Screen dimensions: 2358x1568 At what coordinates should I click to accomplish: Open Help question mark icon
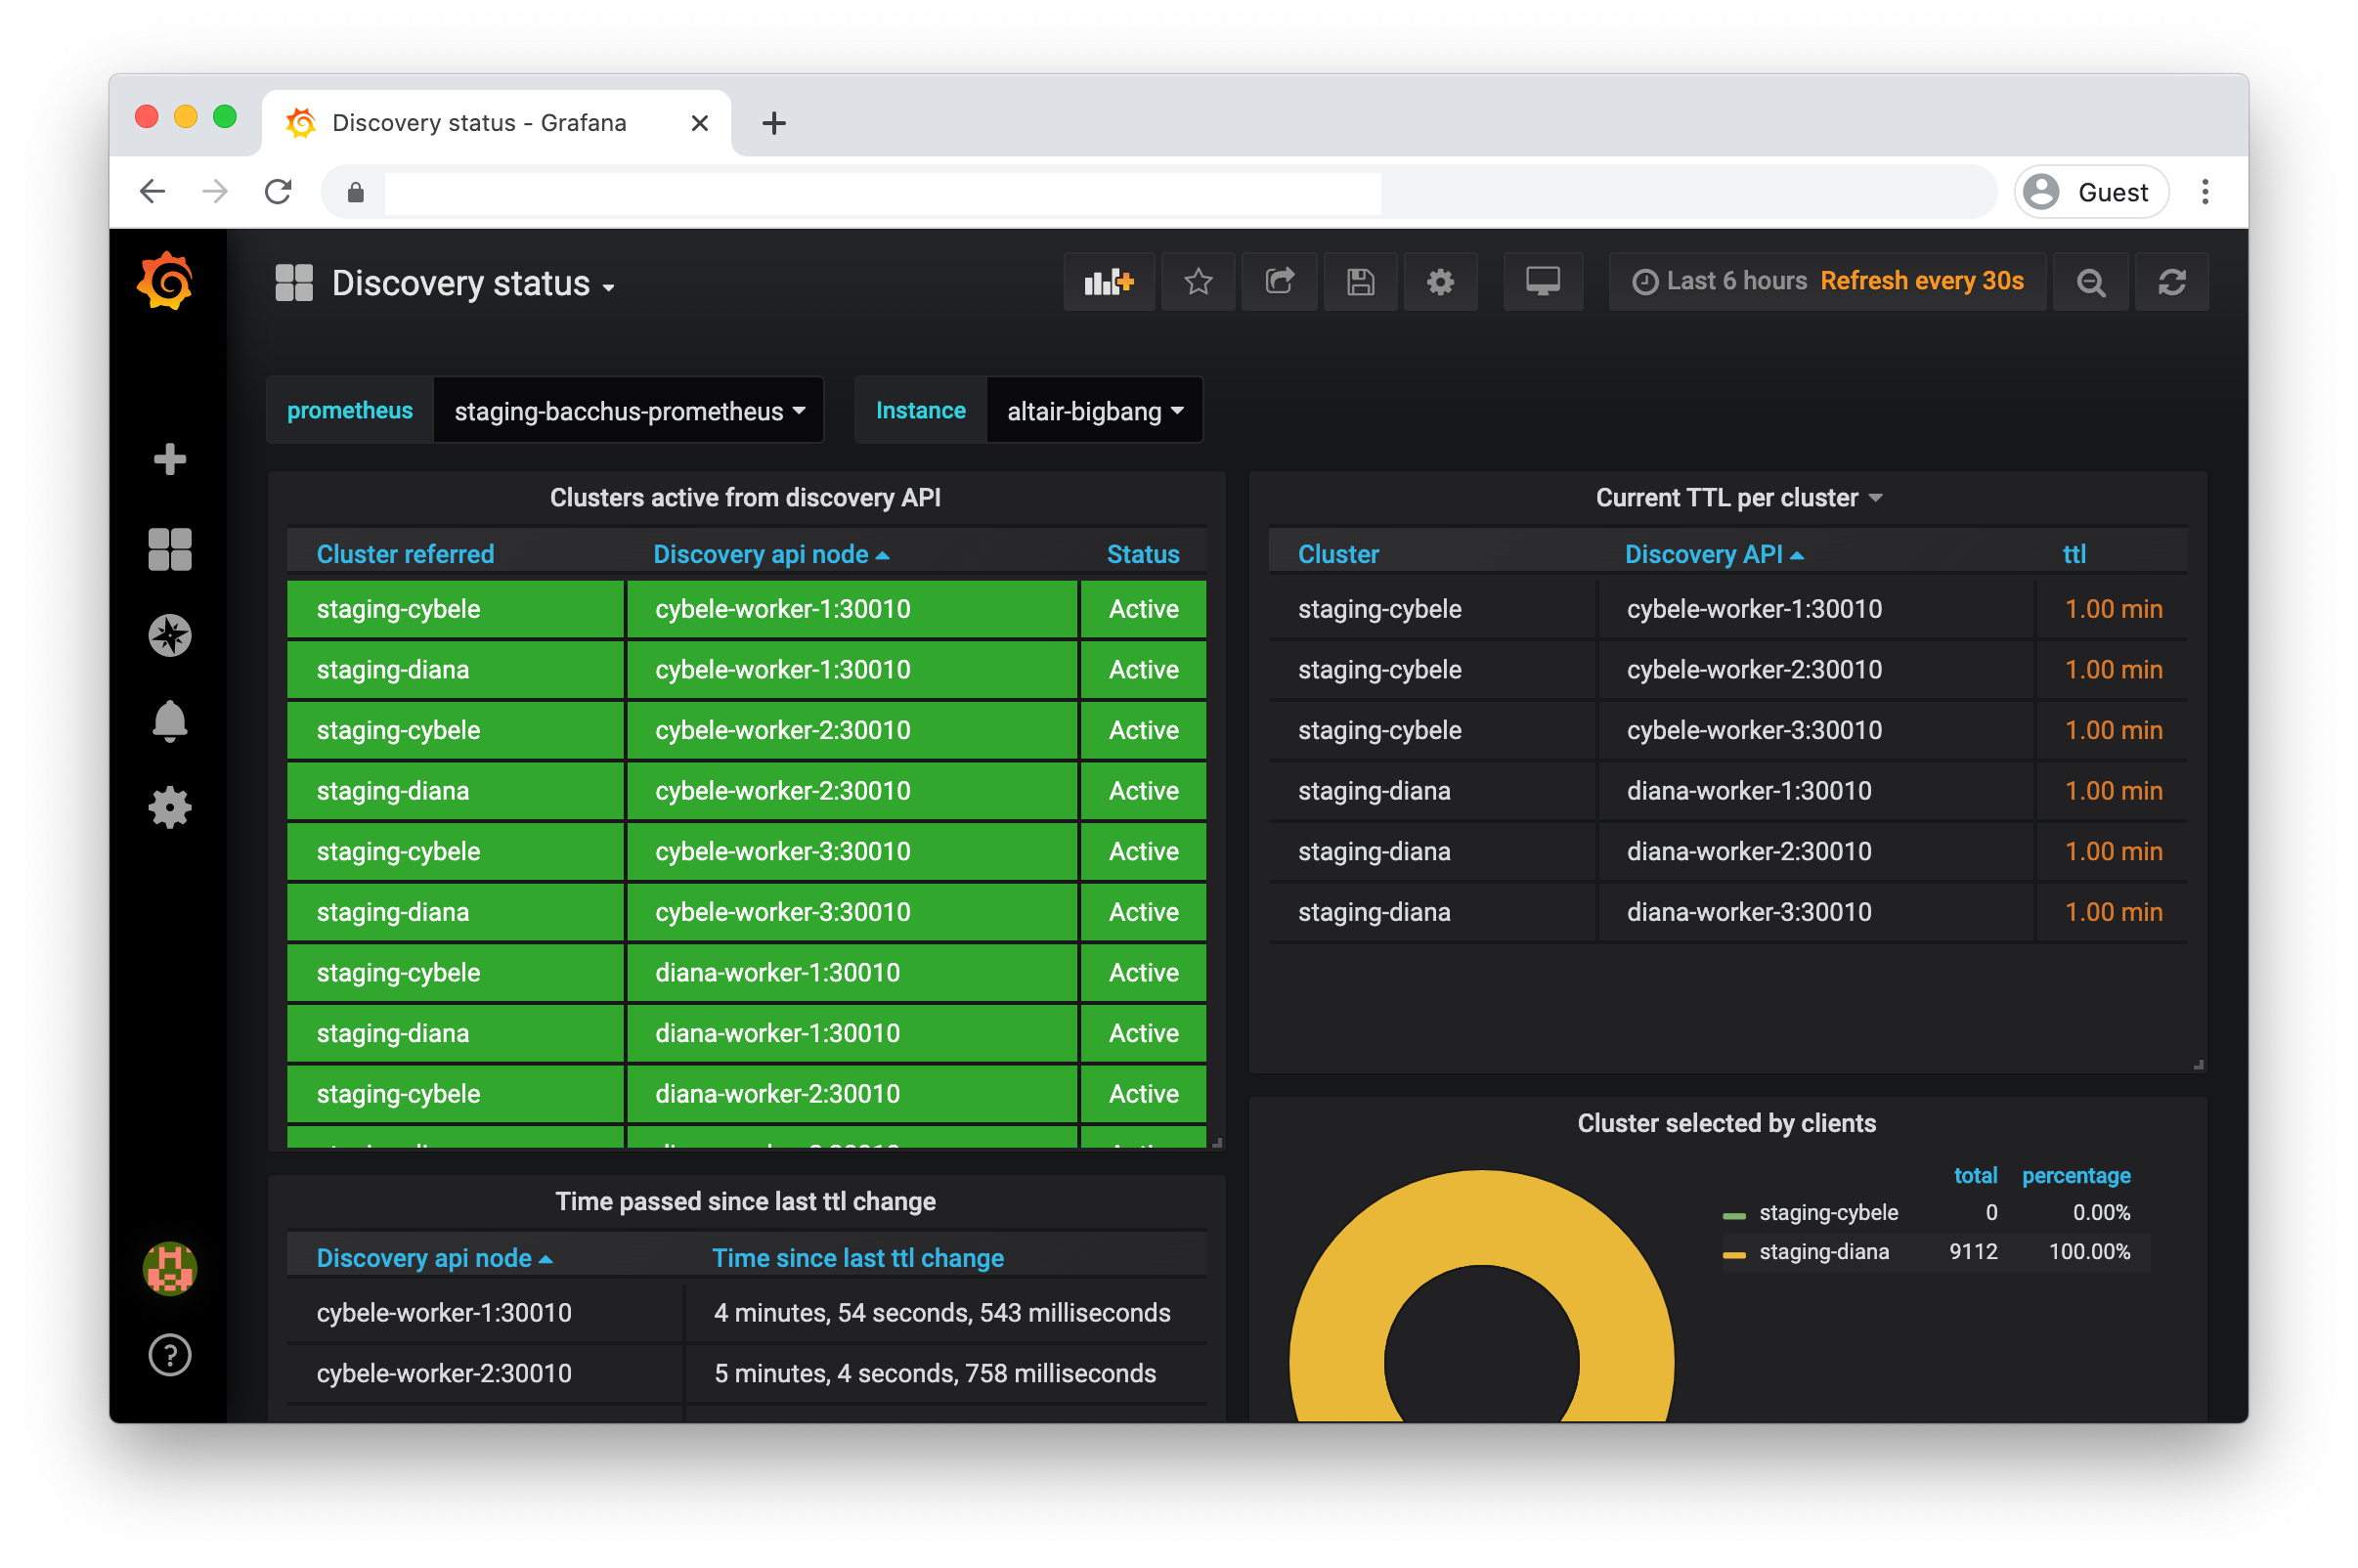click(169, 1355)
